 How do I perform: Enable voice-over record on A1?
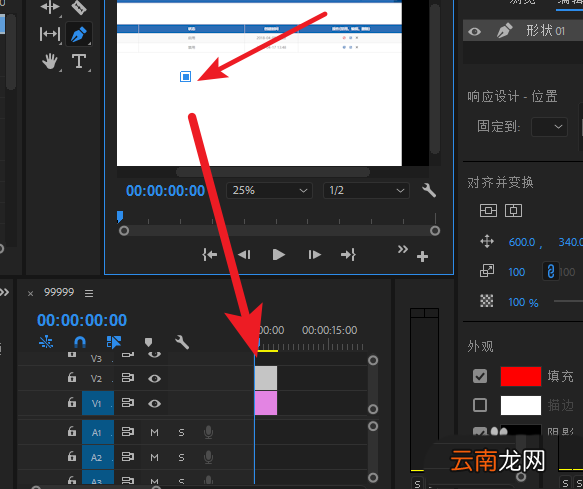(209, 432)
